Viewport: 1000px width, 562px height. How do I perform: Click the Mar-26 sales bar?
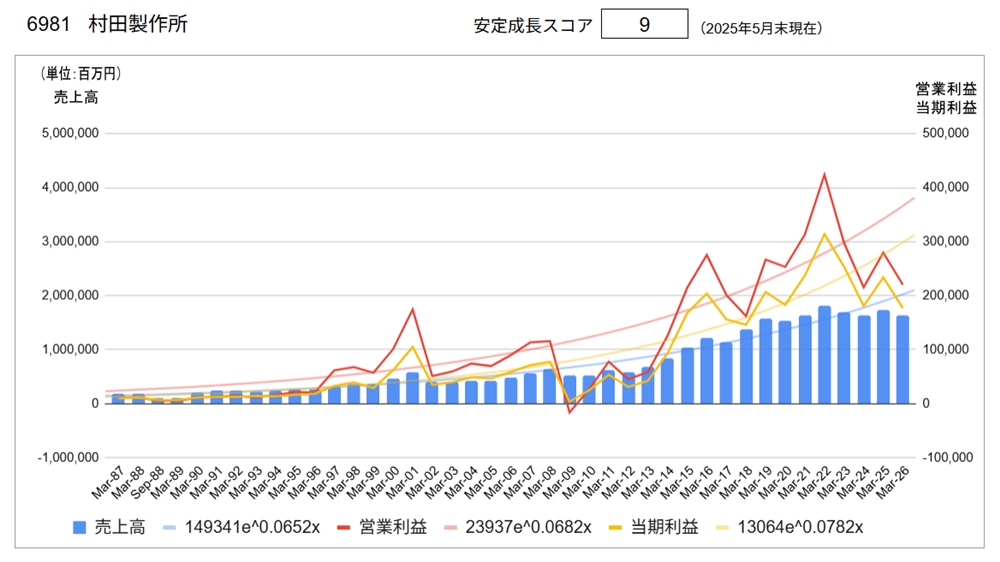pos(903,360)
